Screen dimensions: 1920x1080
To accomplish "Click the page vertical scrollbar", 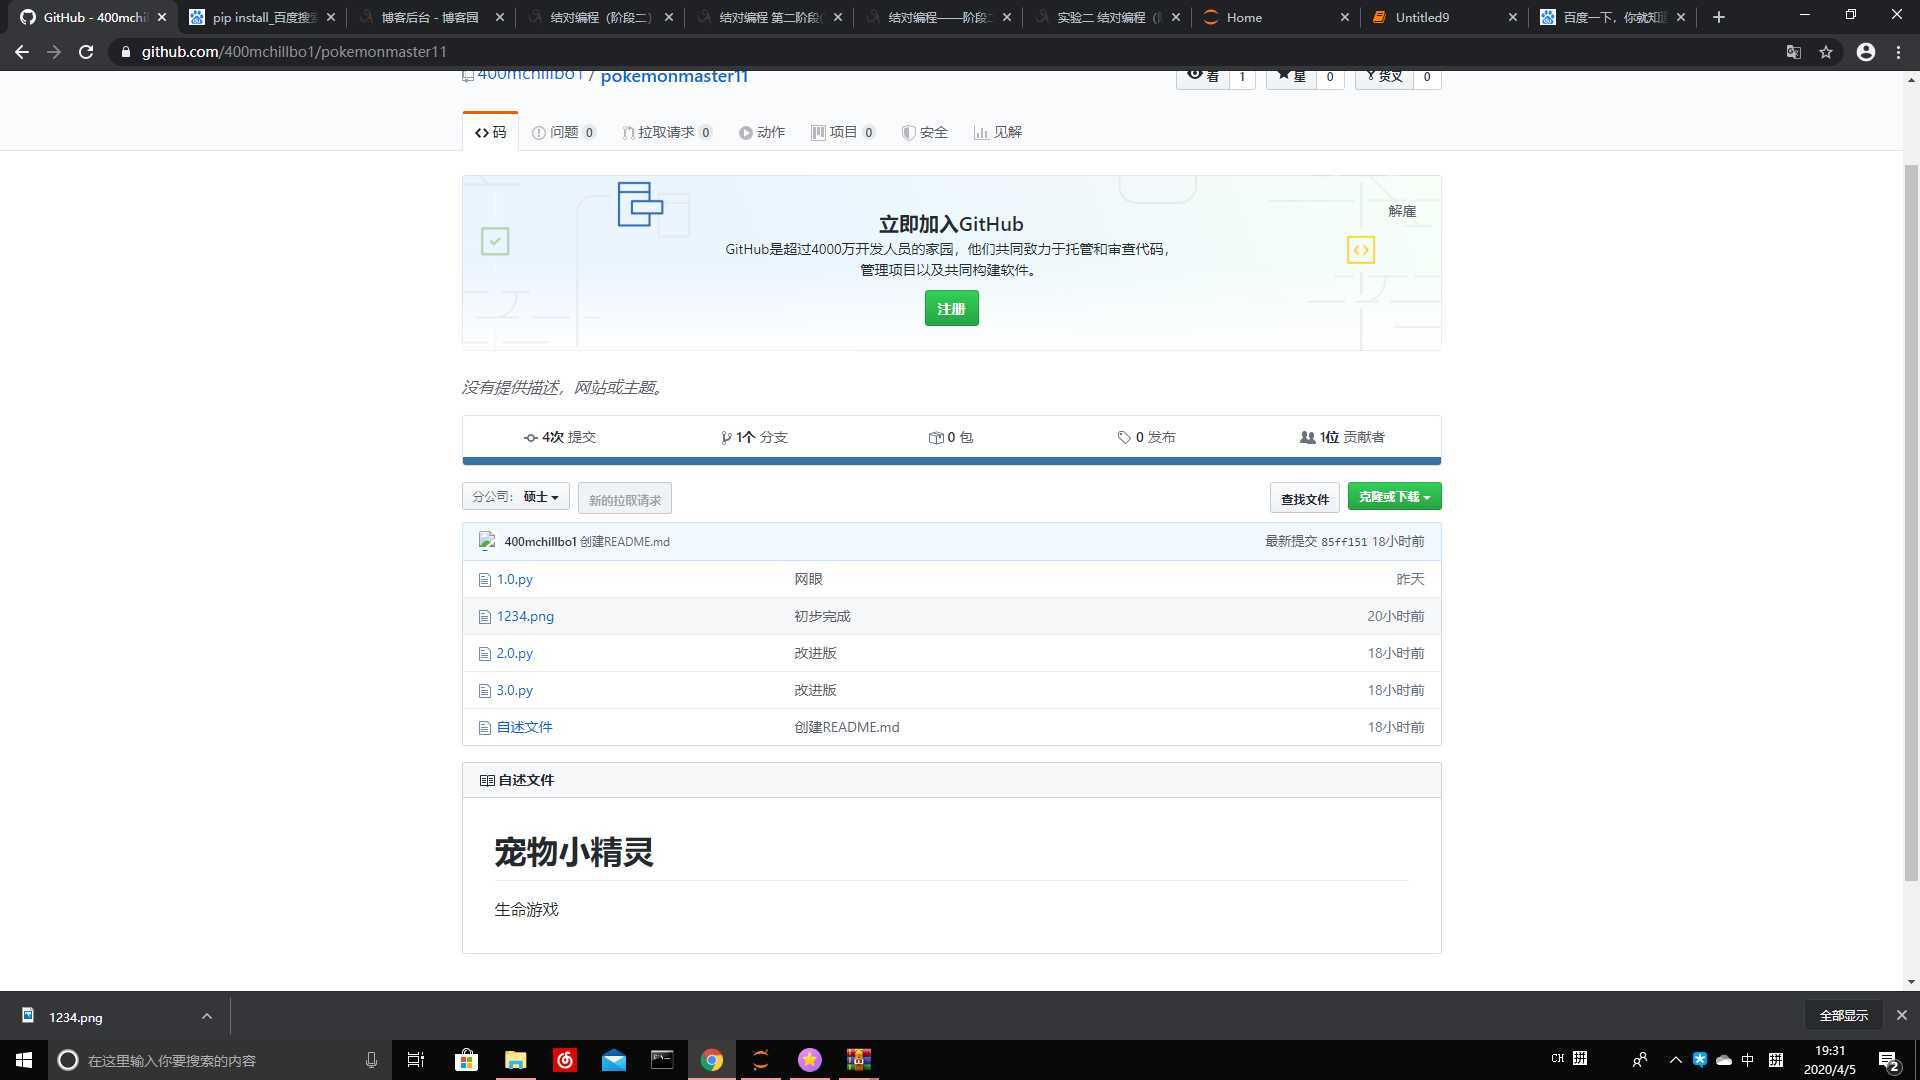I will pos(1911,522).
